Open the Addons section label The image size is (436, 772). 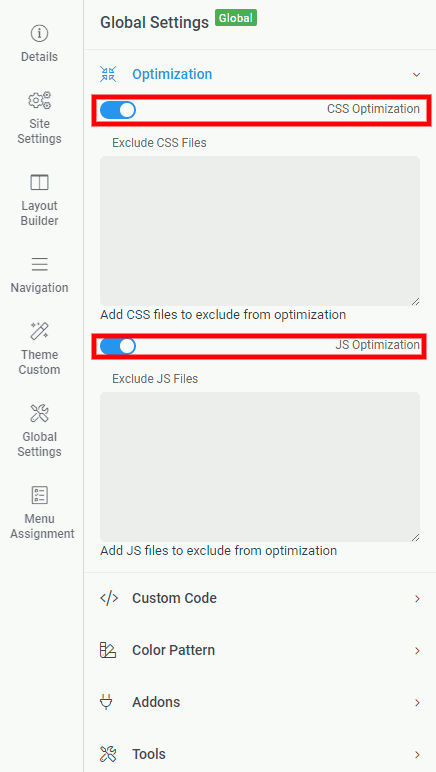click(x=156, y=702)
